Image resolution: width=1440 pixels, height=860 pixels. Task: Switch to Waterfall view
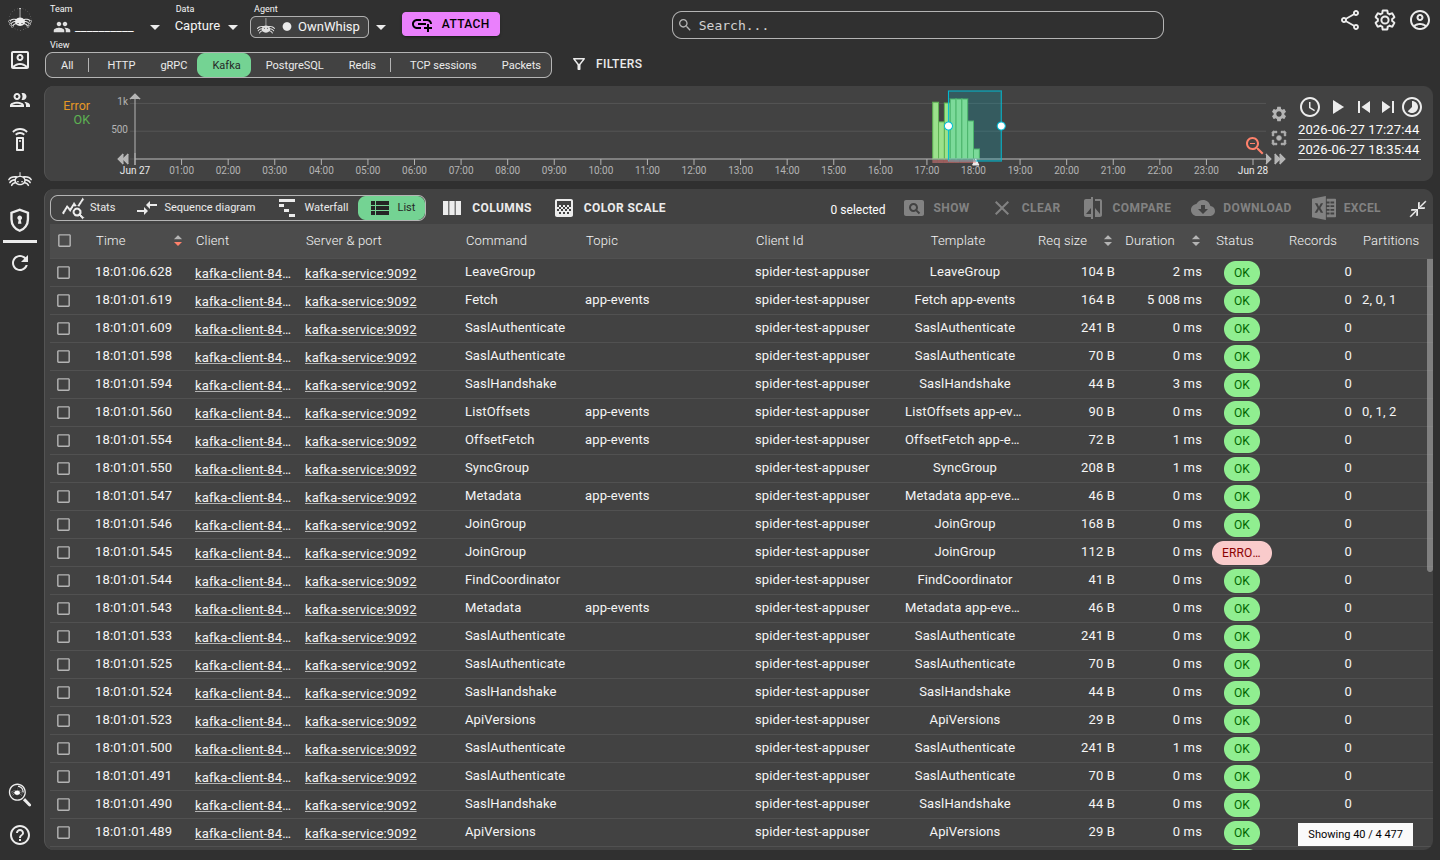point(314,208)
